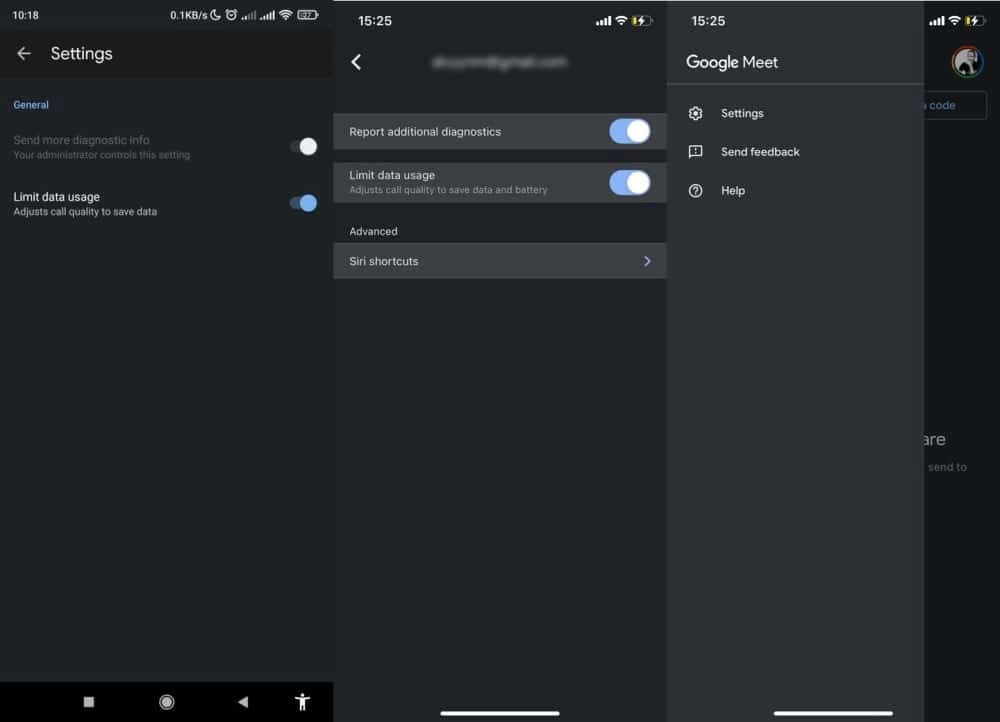
Task: Tap the Google Meet title text
Action: [732, 62]
